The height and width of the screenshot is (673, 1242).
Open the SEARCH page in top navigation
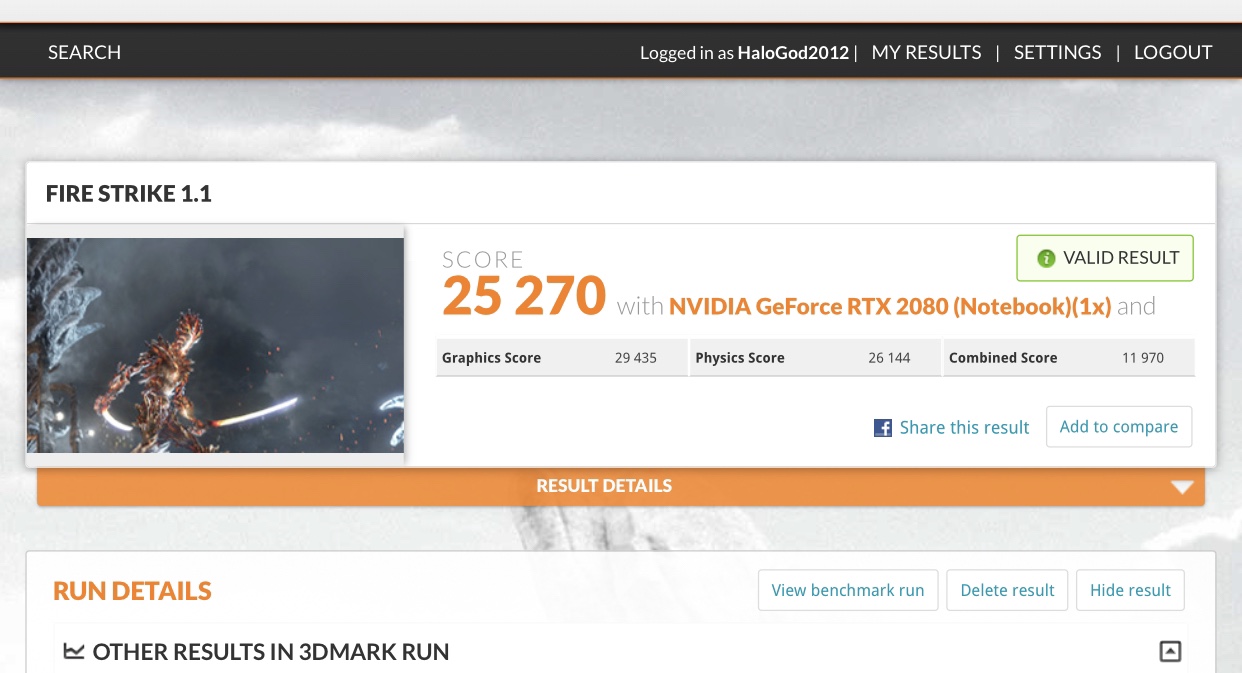click(84, 52)
